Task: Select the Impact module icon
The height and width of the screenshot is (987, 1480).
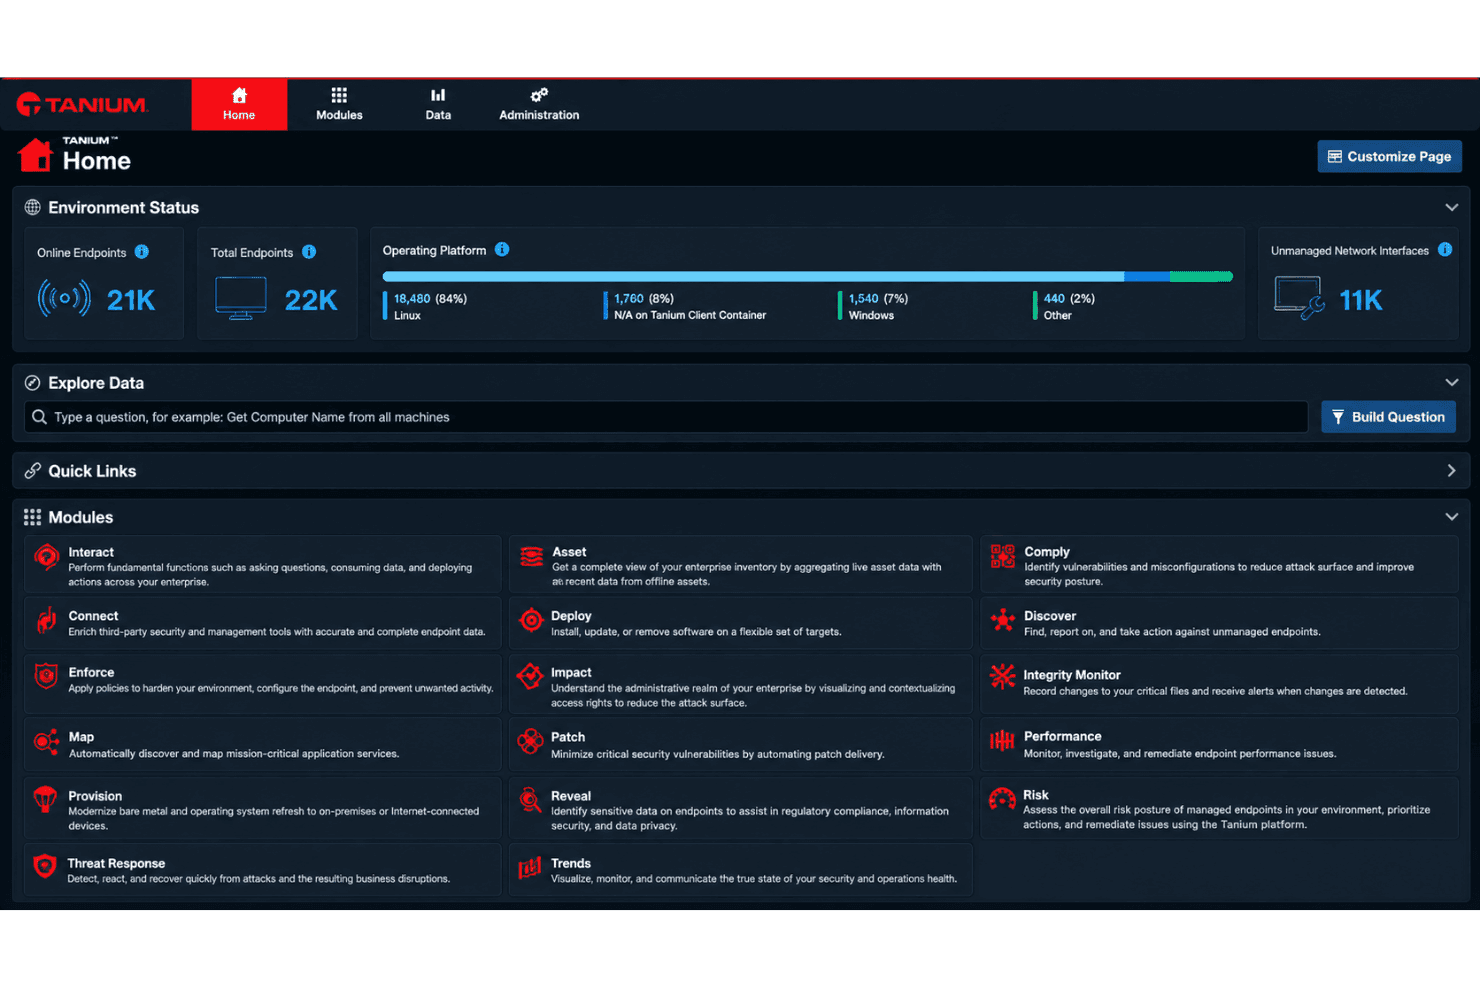Action: (x=530, y=677)
